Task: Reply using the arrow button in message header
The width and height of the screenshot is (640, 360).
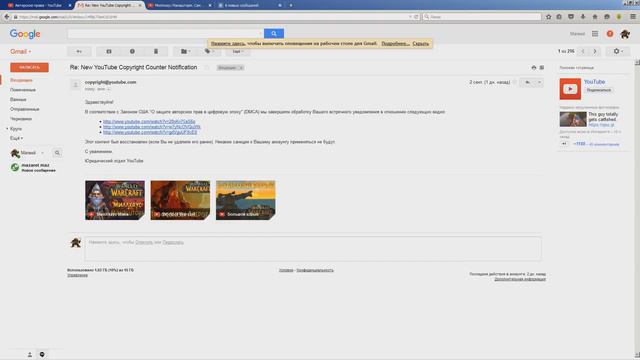Action: pyautogui.click(x=528, y=82)
